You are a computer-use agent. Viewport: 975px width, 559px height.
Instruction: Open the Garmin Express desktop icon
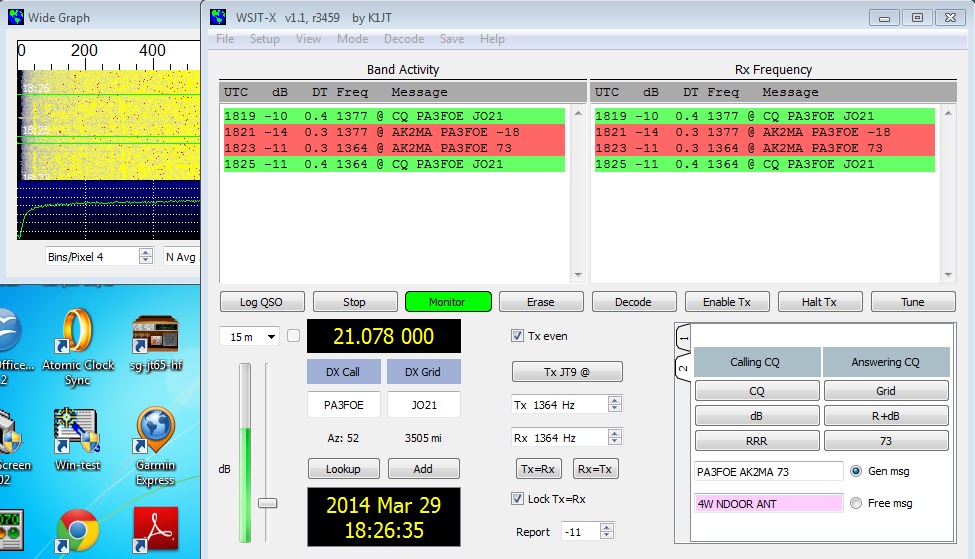[155, 445]
